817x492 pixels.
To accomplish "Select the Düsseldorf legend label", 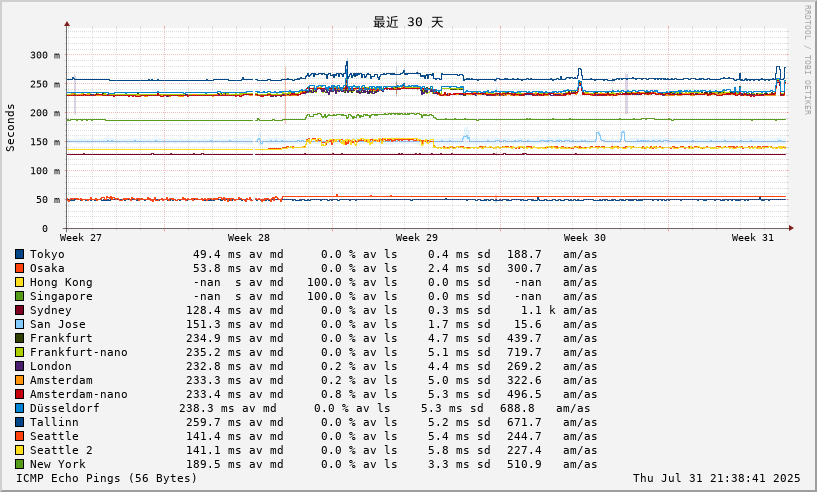I will point(65,409).
